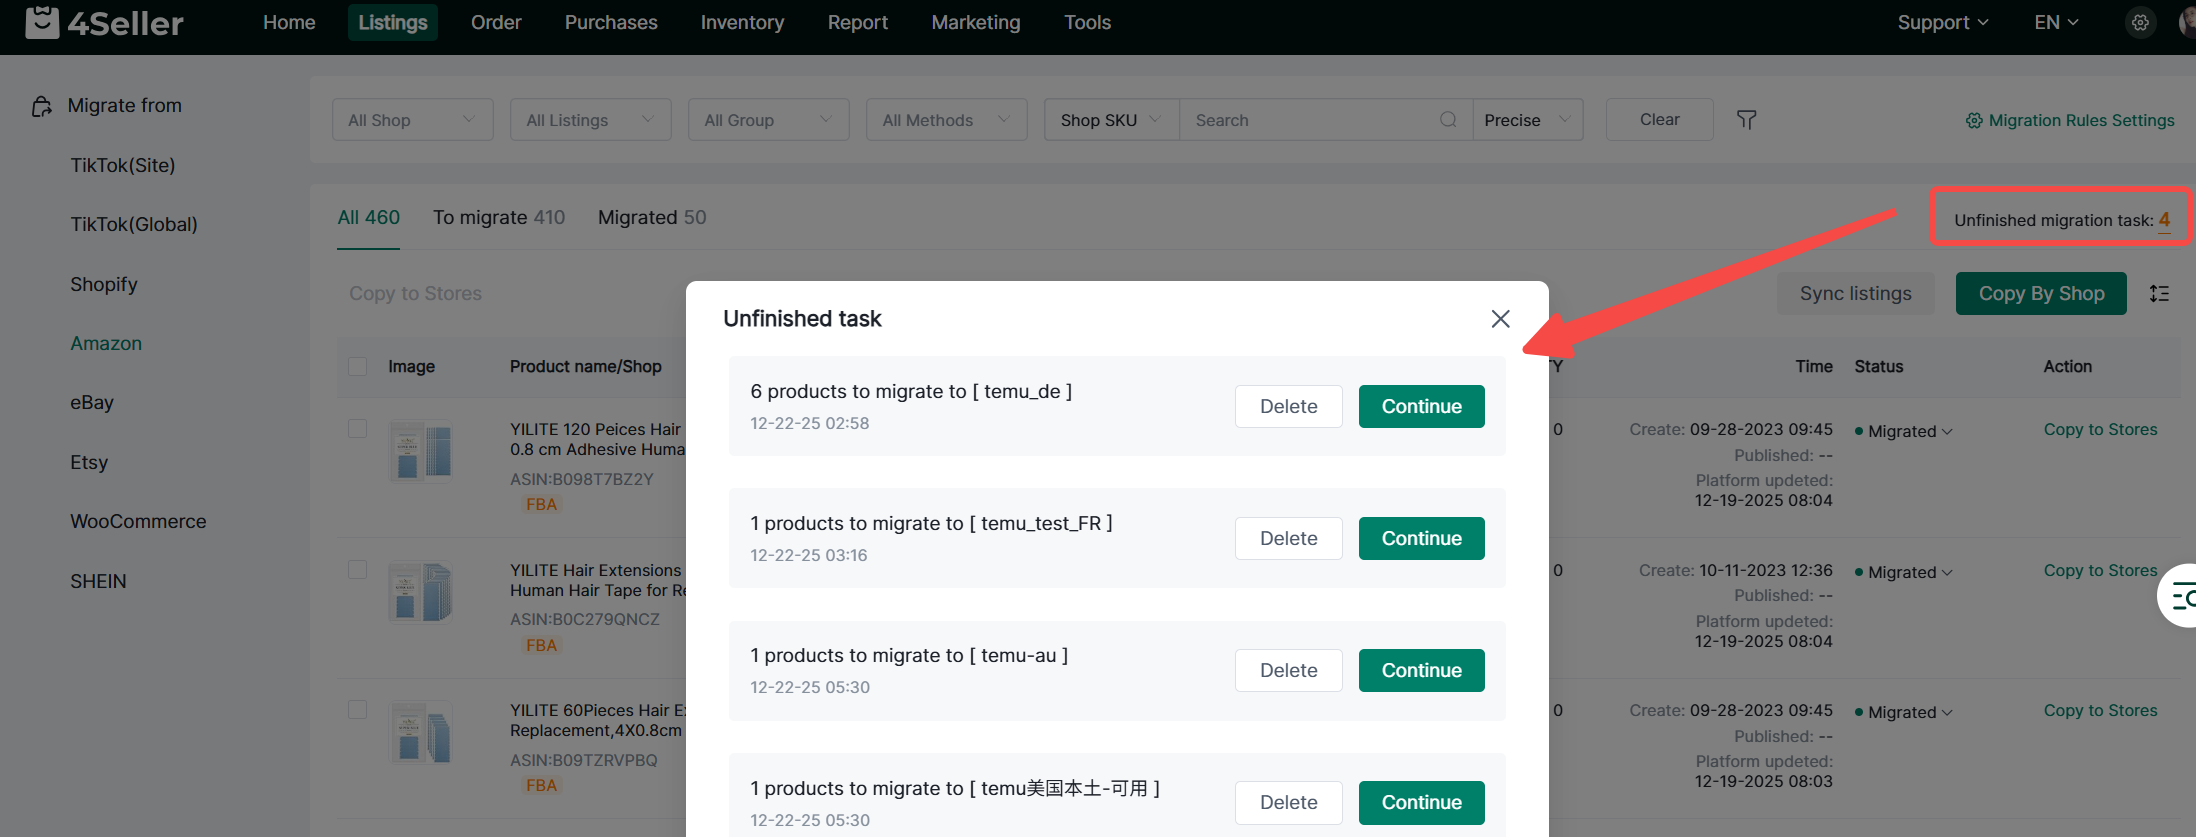Expand the Support menu in header
Viewport: 2196px width, 837px height.
pos(1942,22)
